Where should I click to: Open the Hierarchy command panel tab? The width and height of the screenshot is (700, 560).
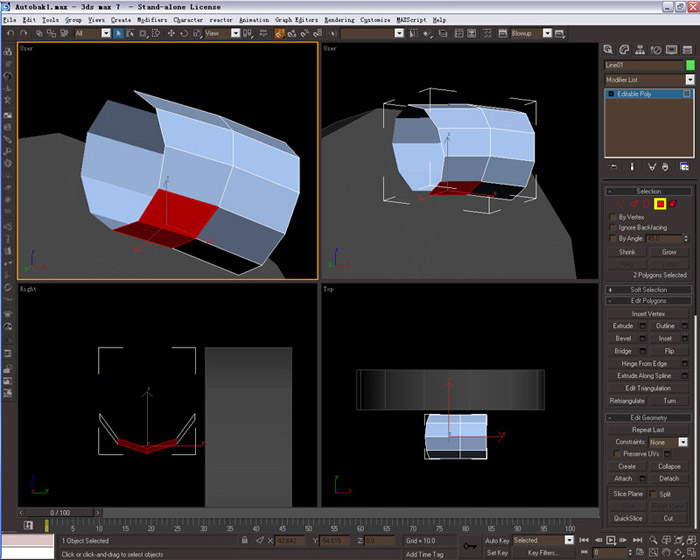click(x=640, y=50)
